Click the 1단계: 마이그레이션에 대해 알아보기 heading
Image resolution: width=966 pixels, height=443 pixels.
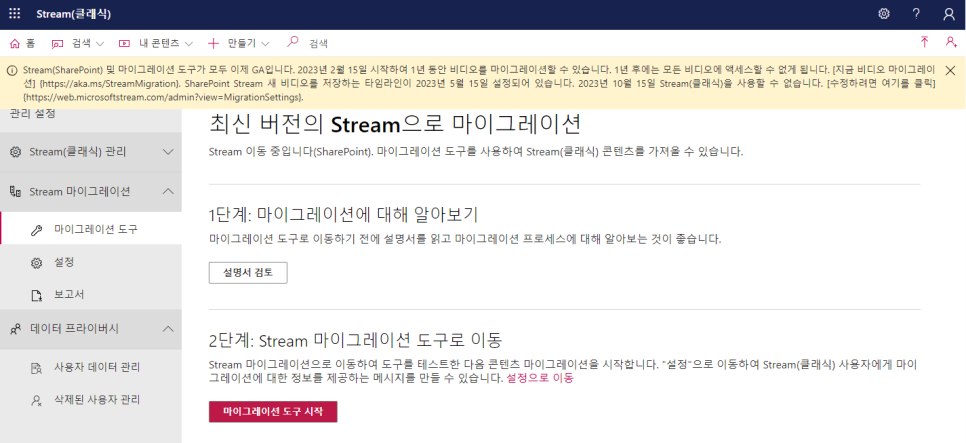tap(344, 214)
